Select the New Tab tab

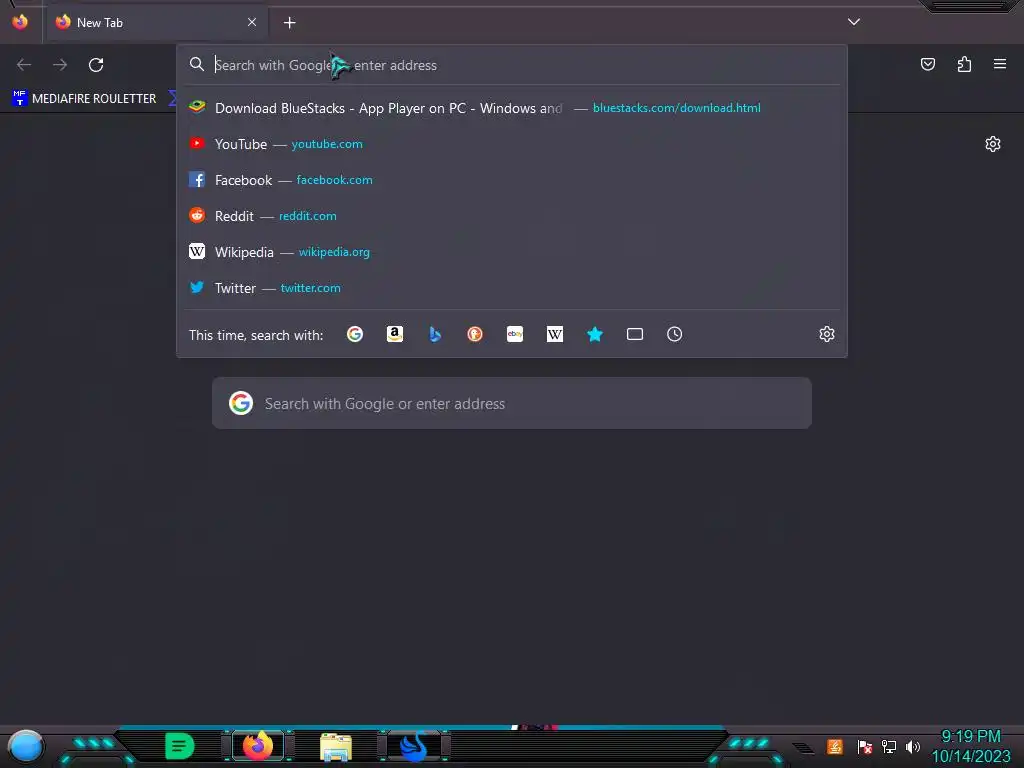pos(157,22)
